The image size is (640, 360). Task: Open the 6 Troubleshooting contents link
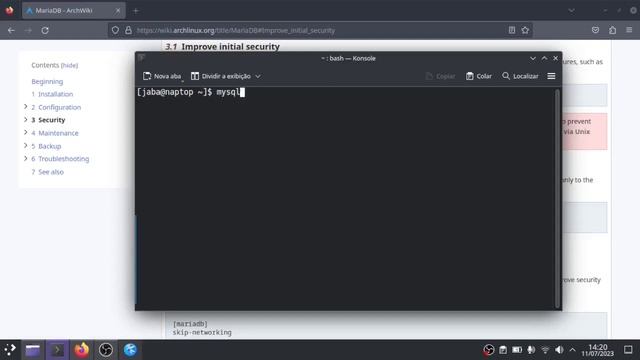[x=60, y=159]
